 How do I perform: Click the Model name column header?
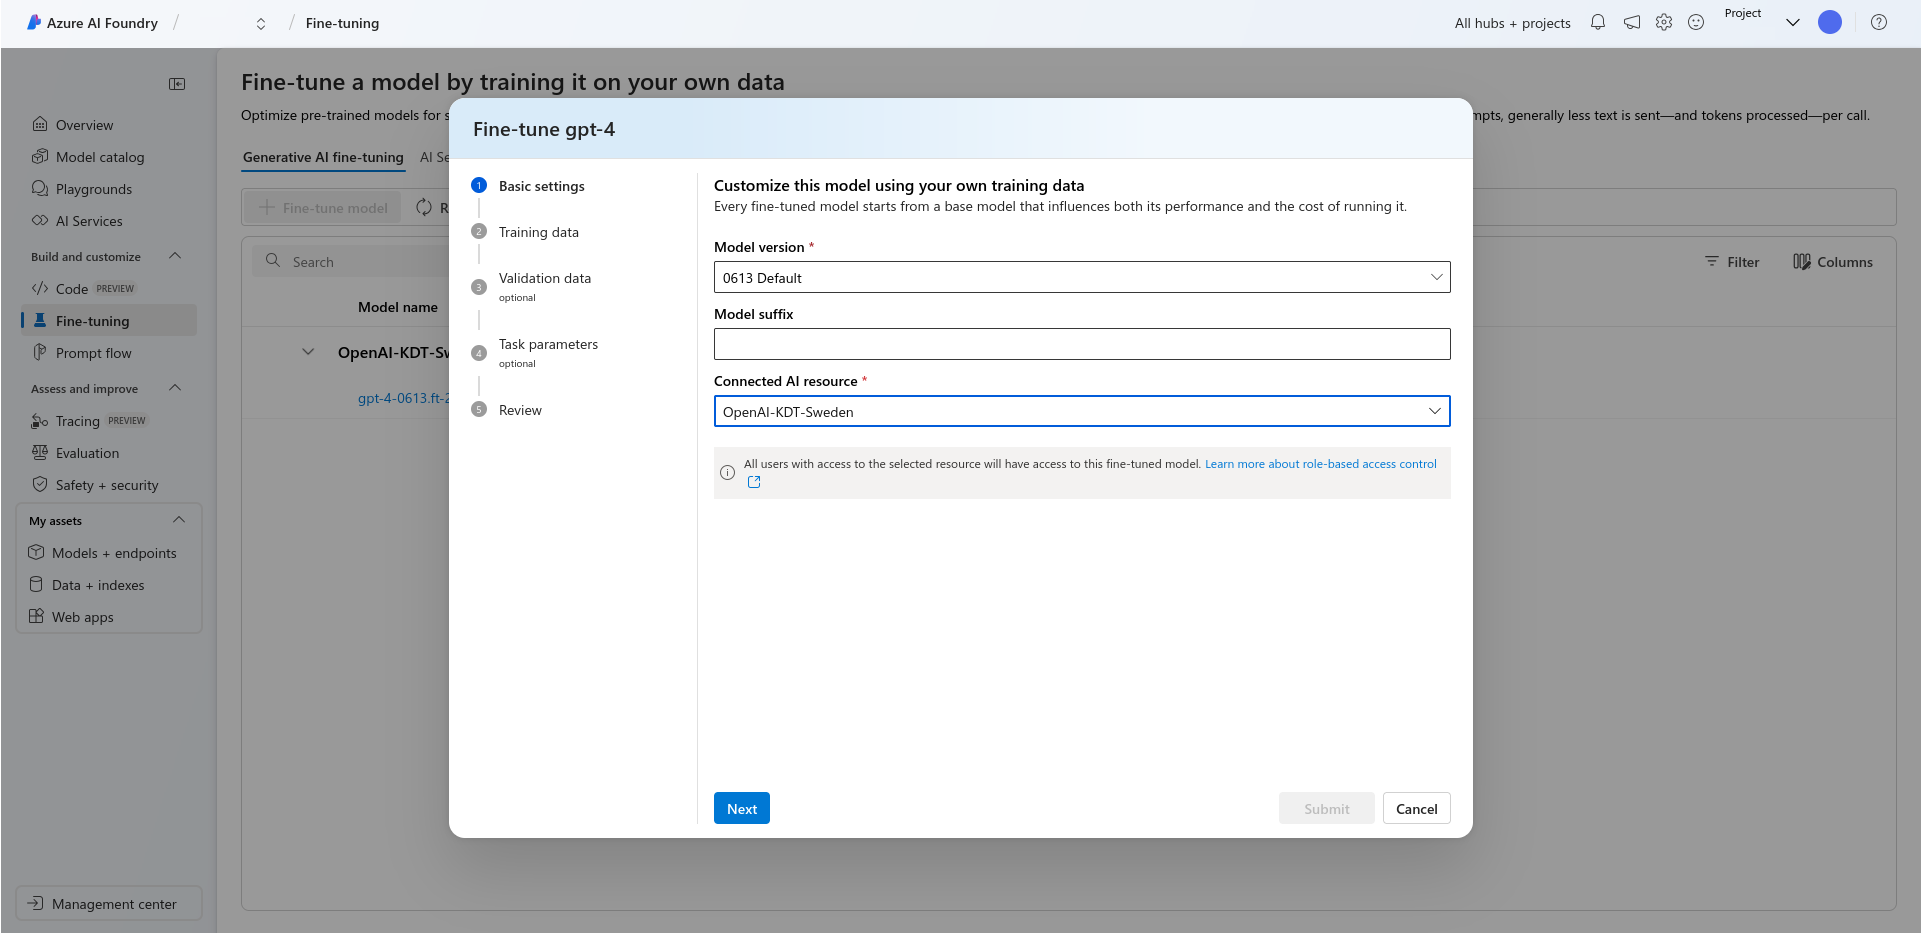tap(398, 307)
